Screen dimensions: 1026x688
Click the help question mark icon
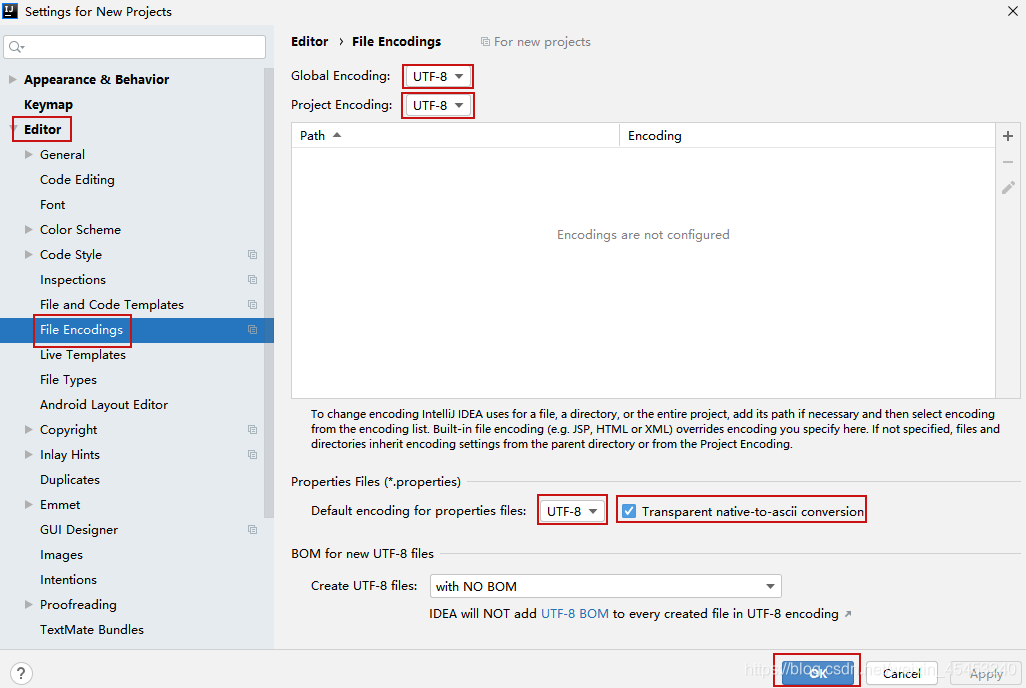tap(21, 673)
